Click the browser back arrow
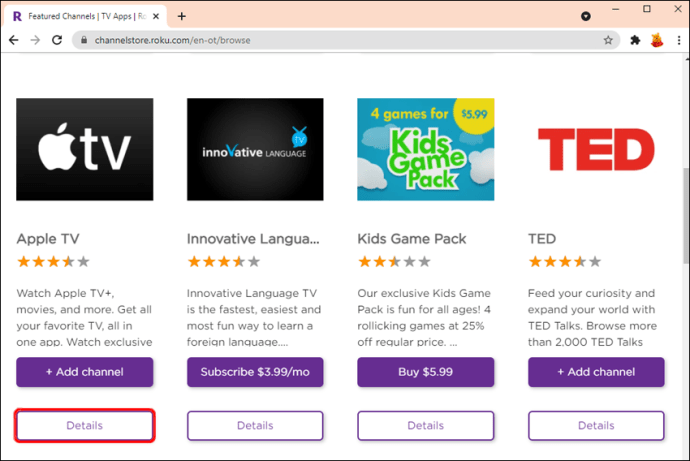 [x=13, y=40]
